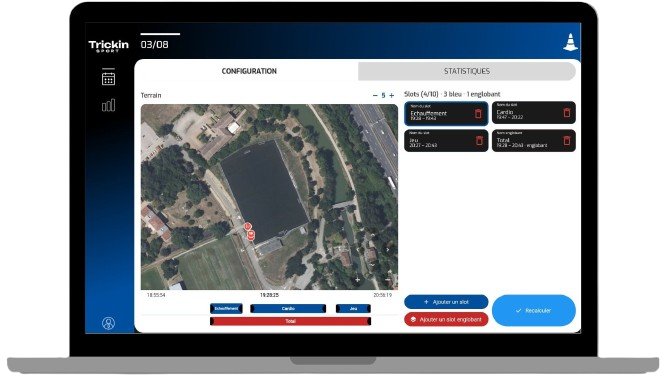
Task: Delete the Jeu slot via its trash icon
Action: point(479,141)
